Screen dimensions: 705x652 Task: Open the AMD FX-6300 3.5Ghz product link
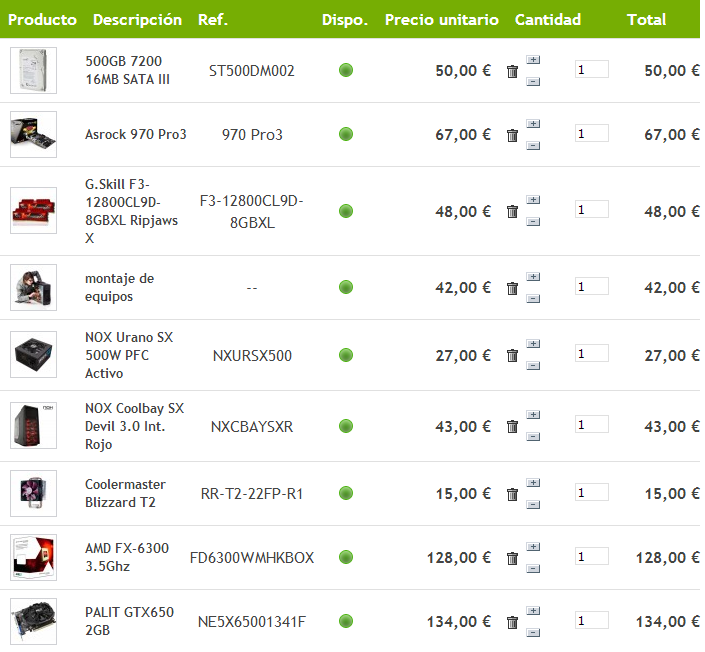tap(127, 557)
